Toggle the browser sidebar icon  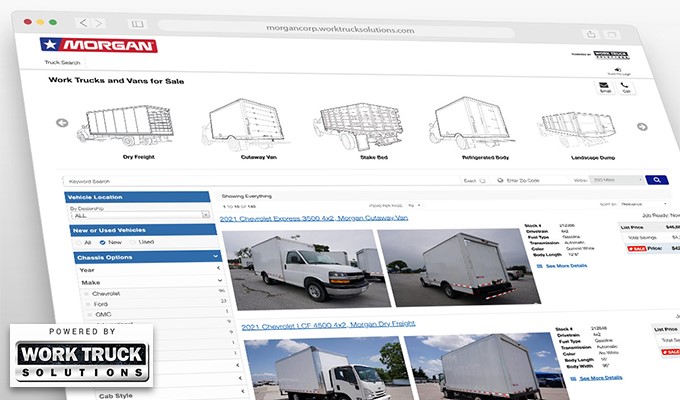pyautogui.click(x=137, y=24)
